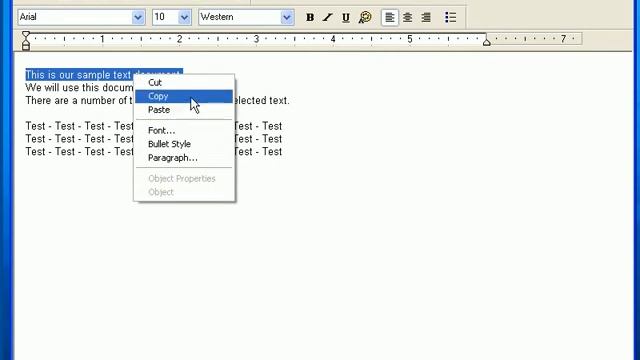Open the Western script dropdown

click(287, 17)
